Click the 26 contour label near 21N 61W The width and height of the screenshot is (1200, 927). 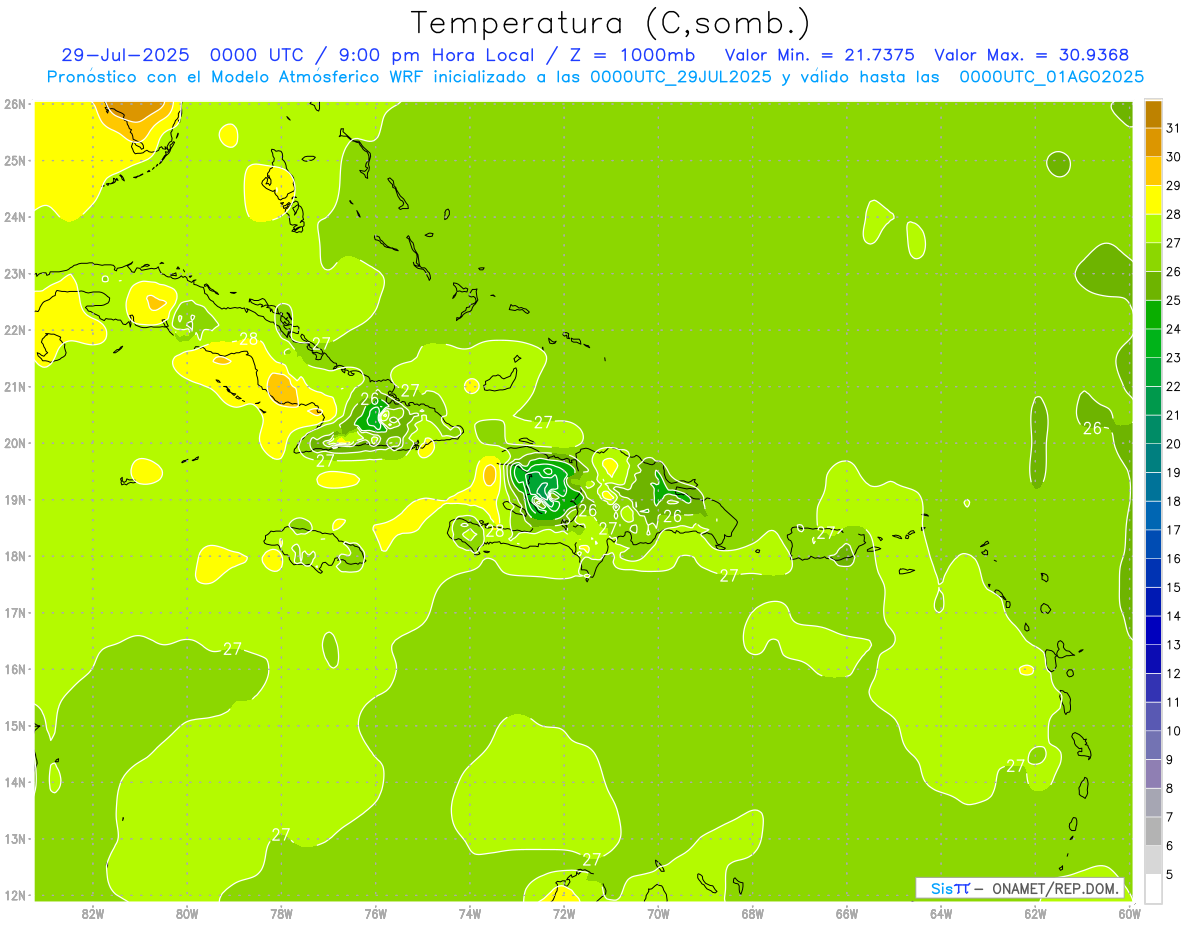(1092, 428)
